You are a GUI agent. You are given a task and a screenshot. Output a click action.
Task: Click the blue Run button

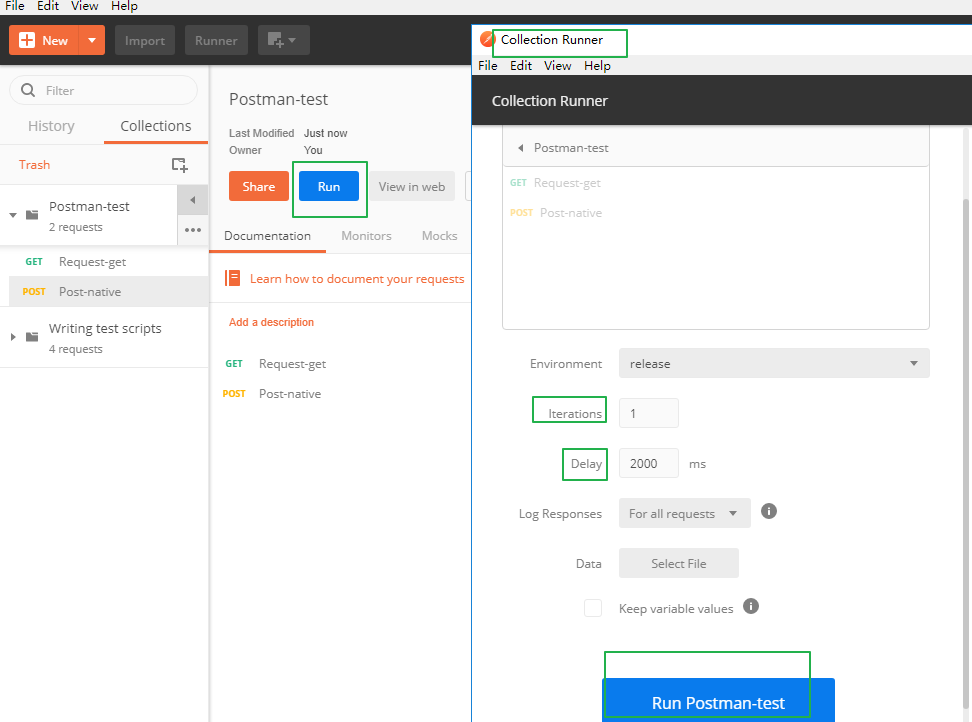coord(329,187)
